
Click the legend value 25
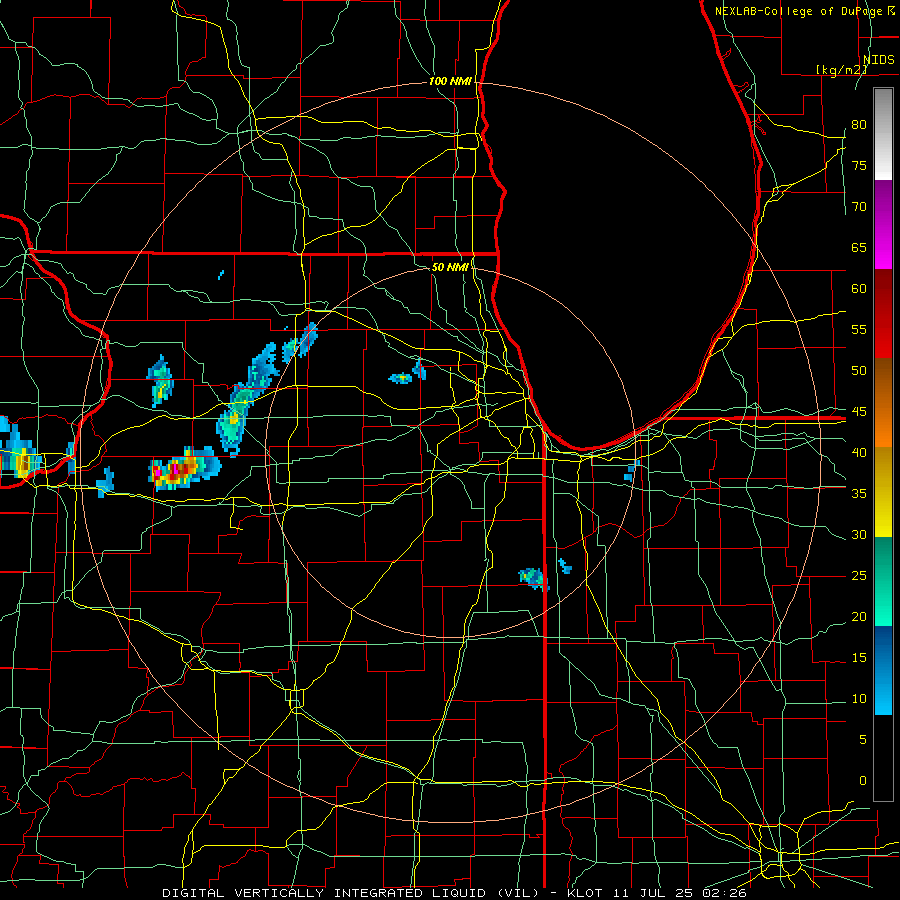click(x=859, y=575)
